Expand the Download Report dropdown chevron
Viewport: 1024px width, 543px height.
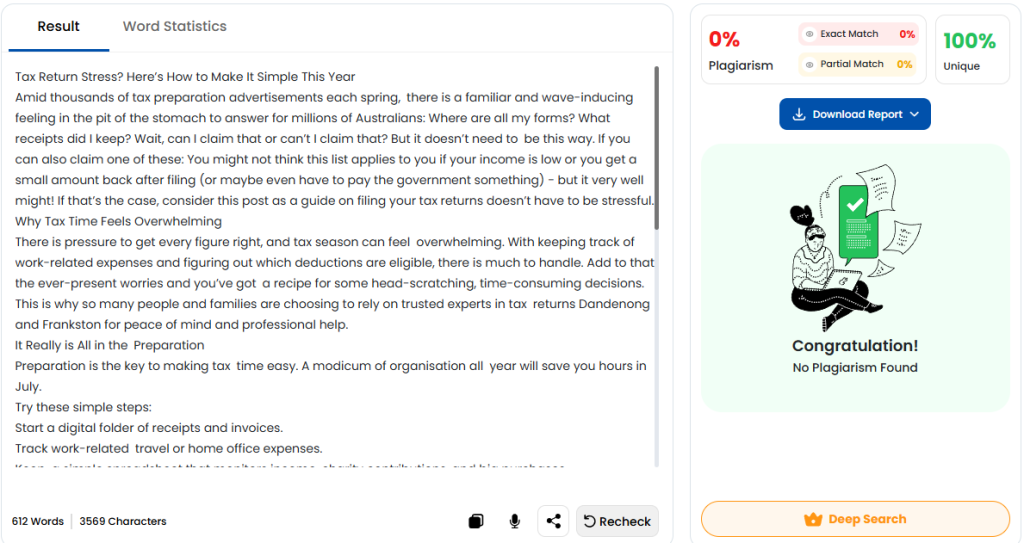[914, 115]
